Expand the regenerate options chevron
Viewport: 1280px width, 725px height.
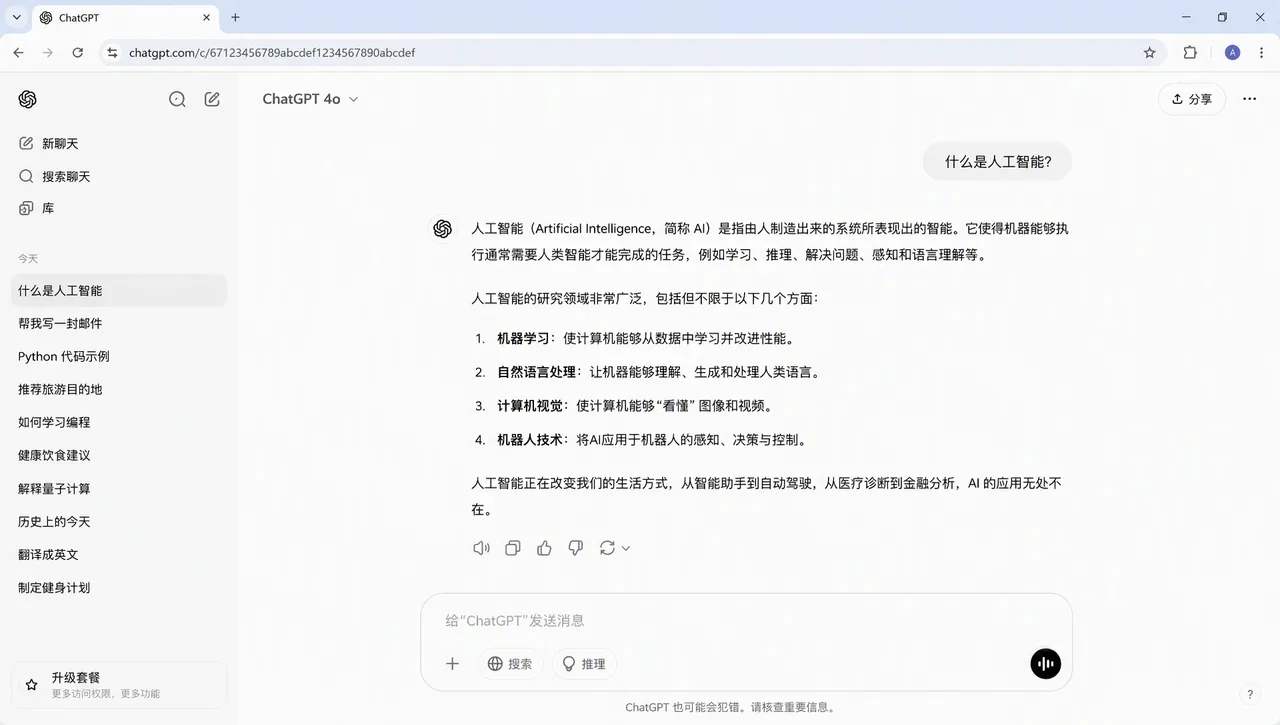pyautogui.click(x=626, y=548)
